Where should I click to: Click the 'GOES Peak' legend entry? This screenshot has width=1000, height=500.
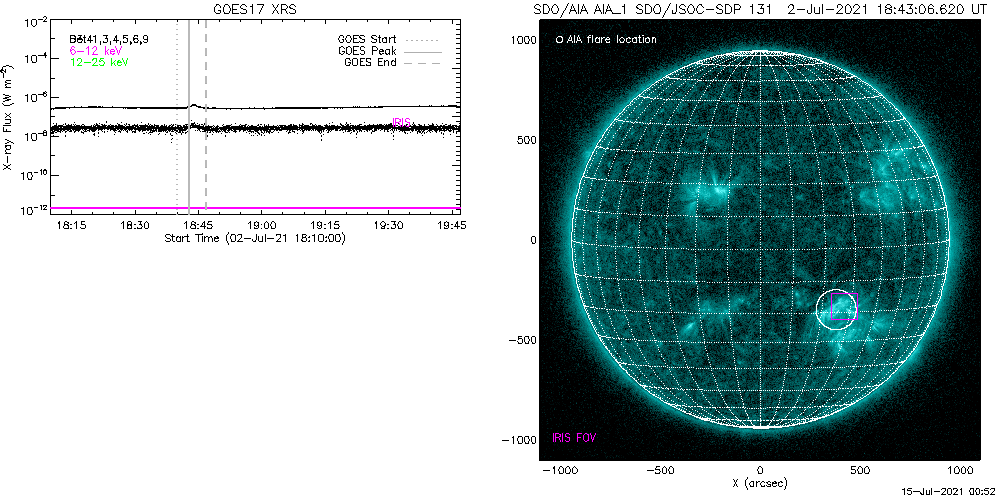390,51
